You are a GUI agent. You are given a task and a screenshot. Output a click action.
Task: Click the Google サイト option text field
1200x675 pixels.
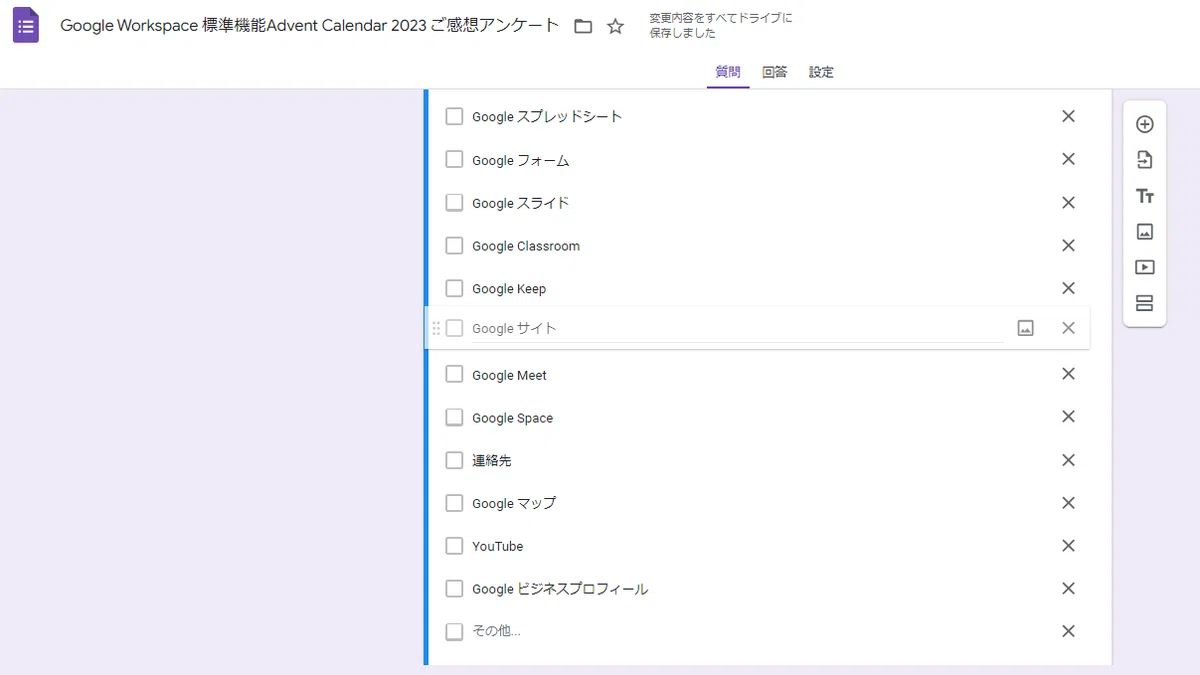click(737, 328)
